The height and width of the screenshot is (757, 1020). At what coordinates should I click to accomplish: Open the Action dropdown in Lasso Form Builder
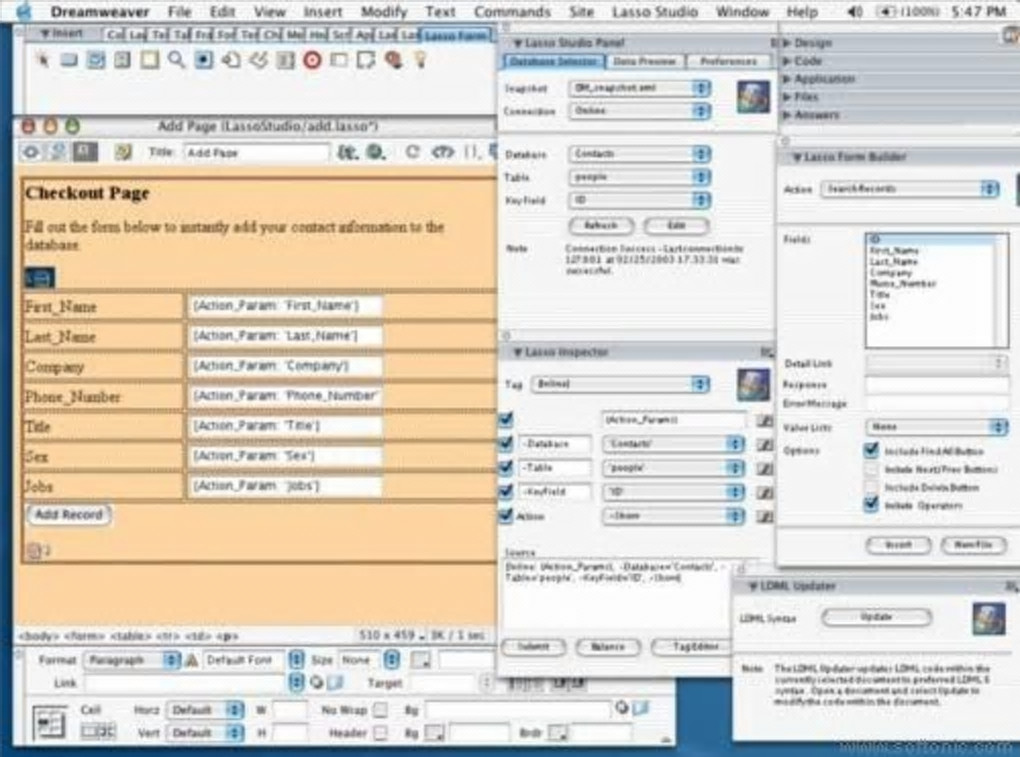[x=909, y=189]
